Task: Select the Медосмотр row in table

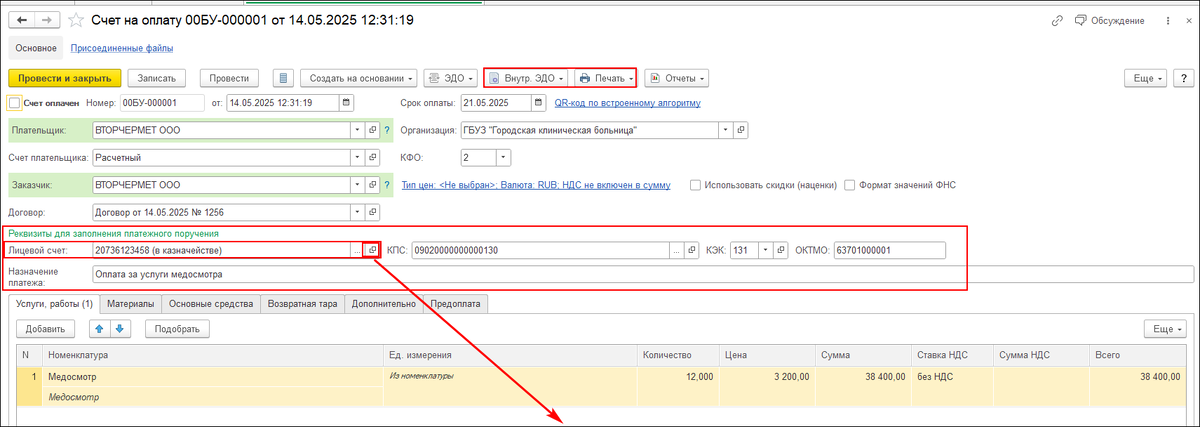Action: pos(600,386)
